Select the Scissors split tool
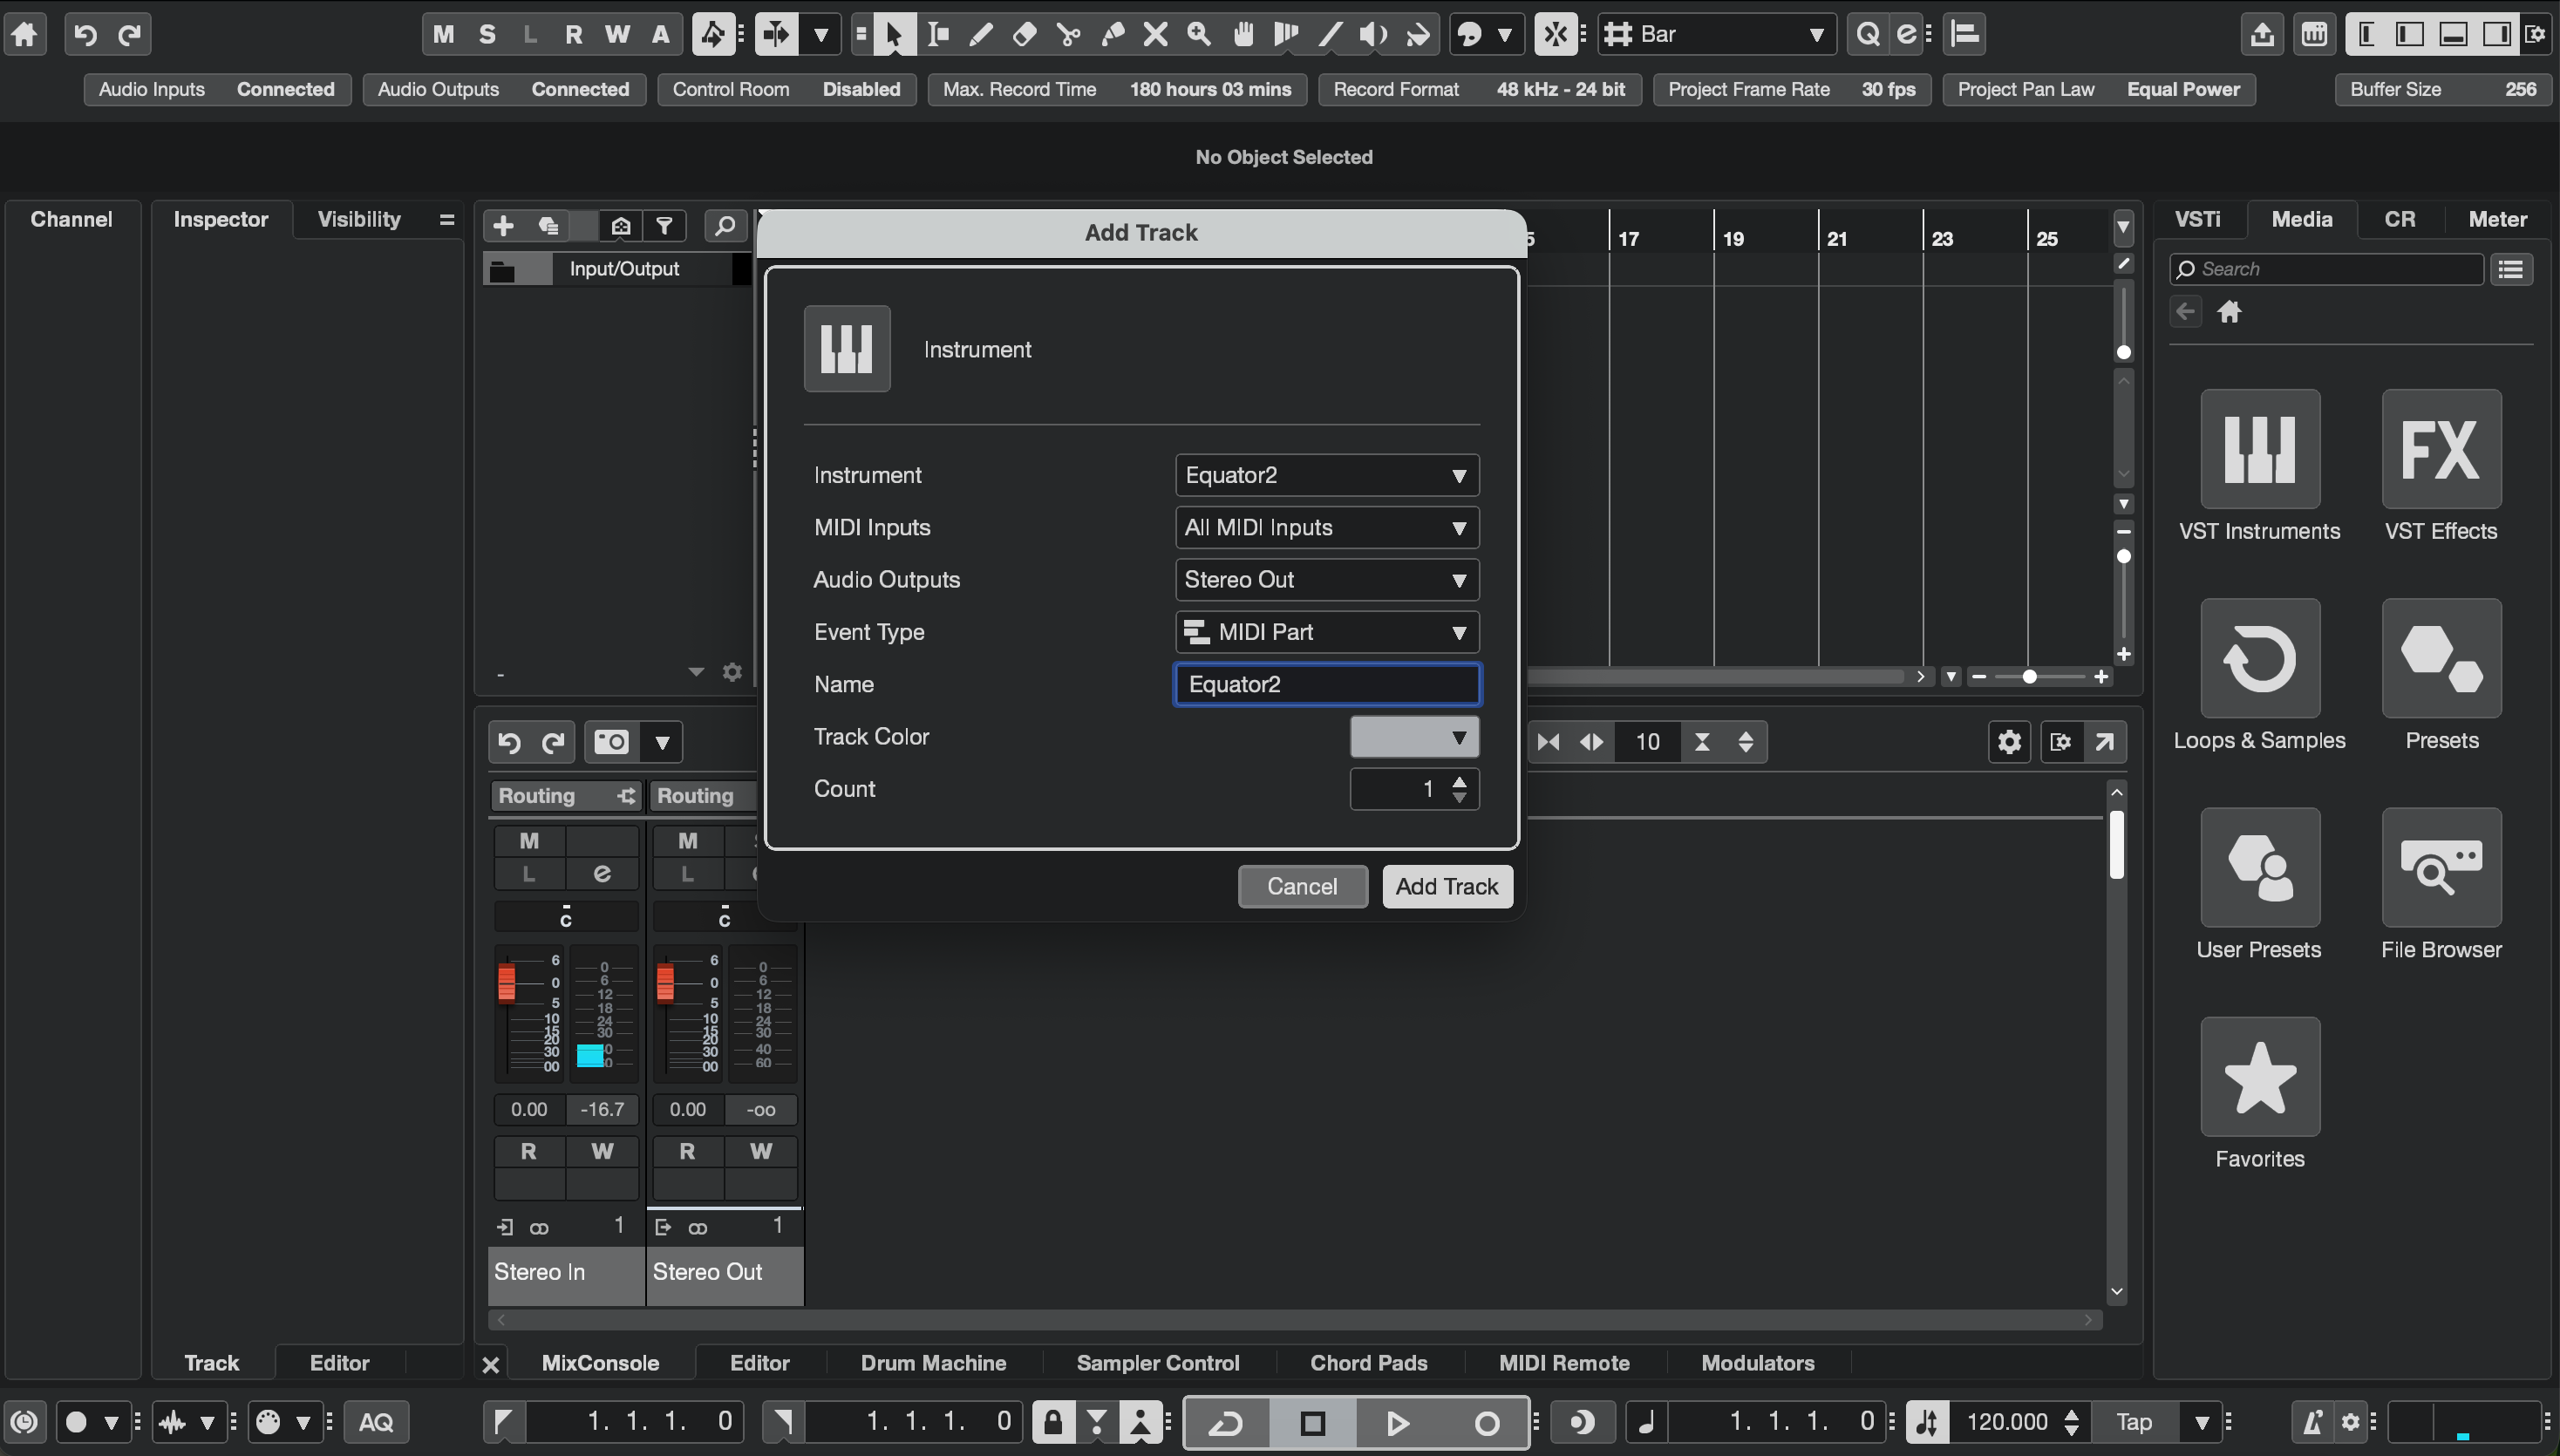Screen dimensions: 2560x1456 tap(1068, 35)
